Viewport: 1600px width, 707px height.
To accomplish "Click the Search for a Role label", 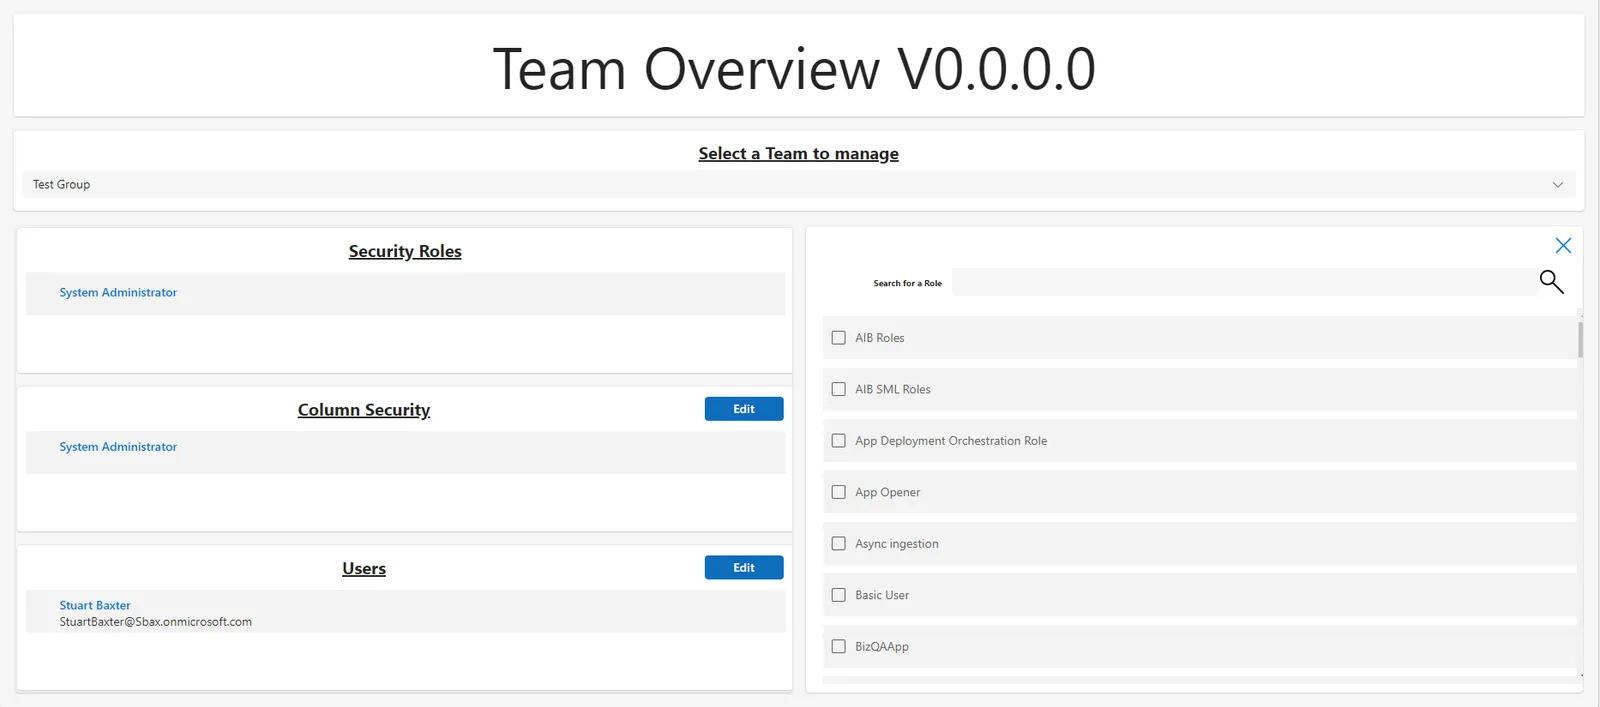I will tap(908, 284).
